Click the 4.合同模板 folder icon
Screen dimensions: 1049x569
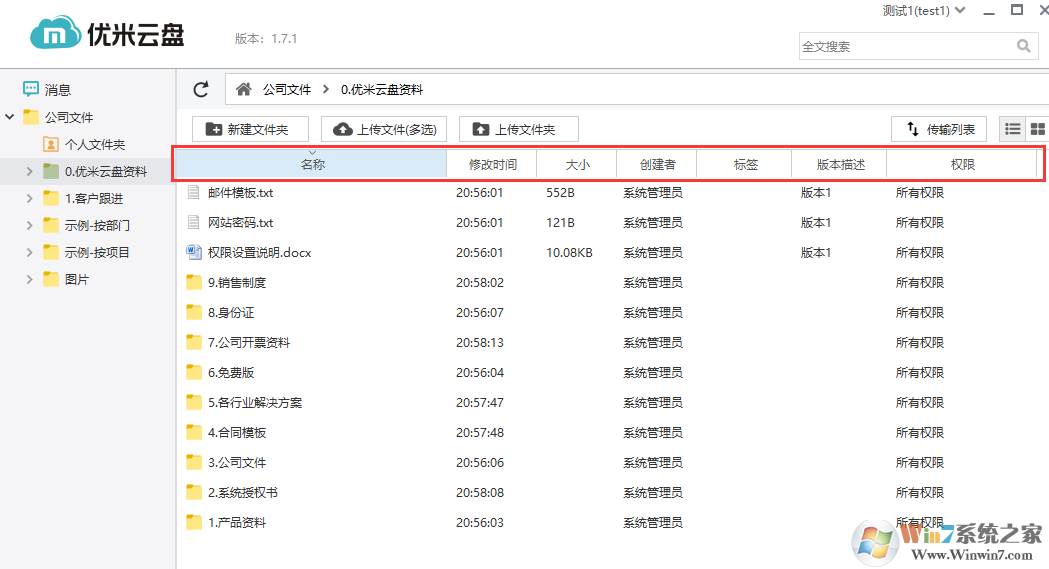tap(193, 433)
